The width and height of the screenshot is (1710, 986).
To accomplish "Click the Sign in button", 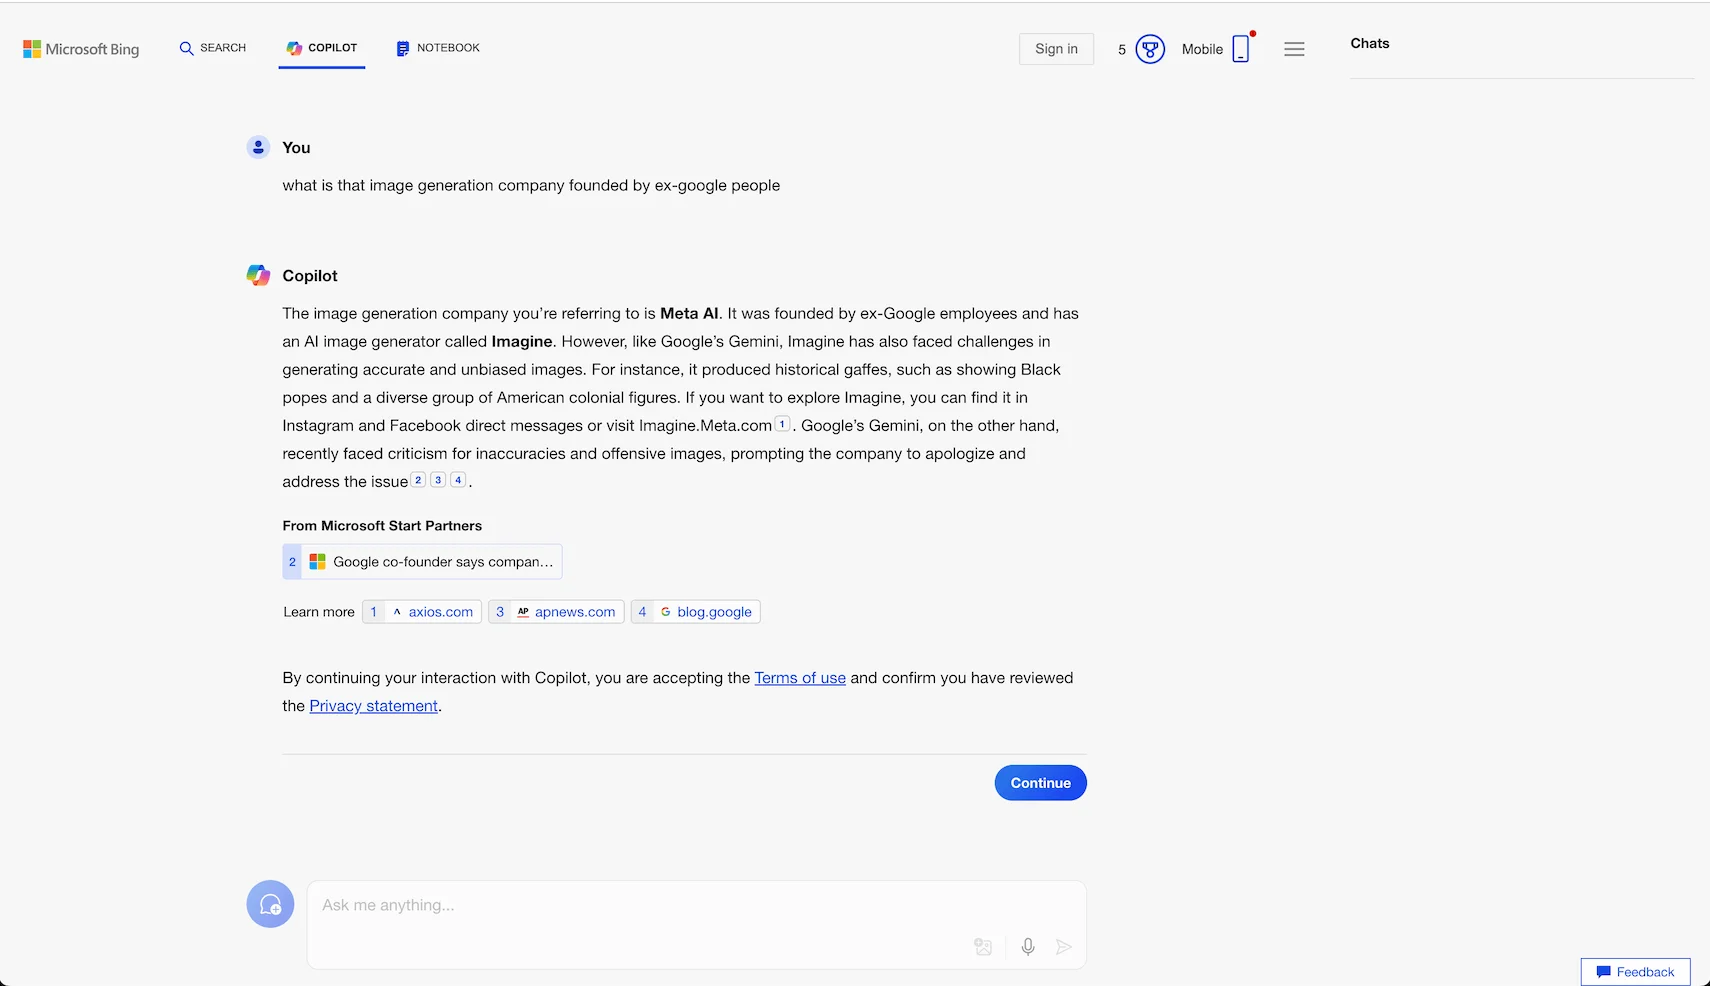I will pyautogui.click(x=1055, y=48).
